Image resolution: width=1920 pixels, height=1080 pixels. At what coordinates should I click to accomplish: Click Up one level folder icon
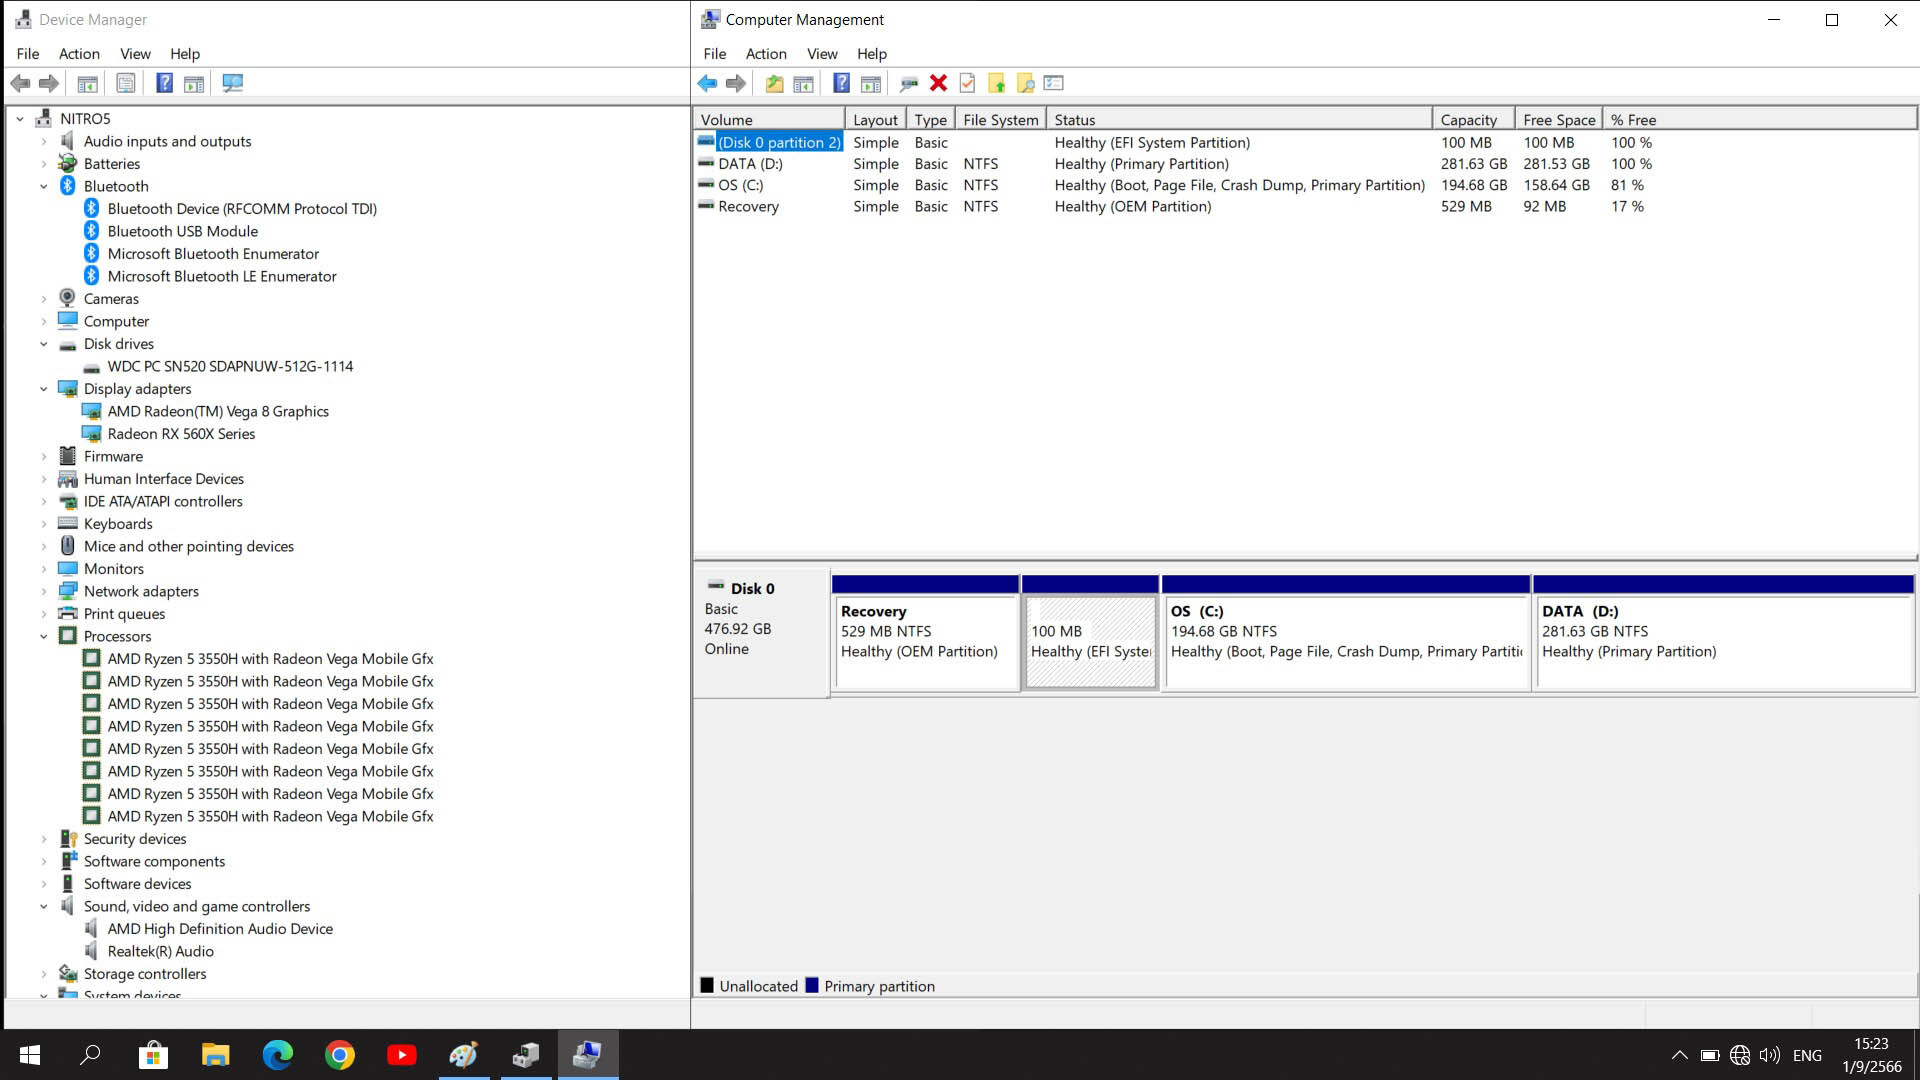point(774,83)
